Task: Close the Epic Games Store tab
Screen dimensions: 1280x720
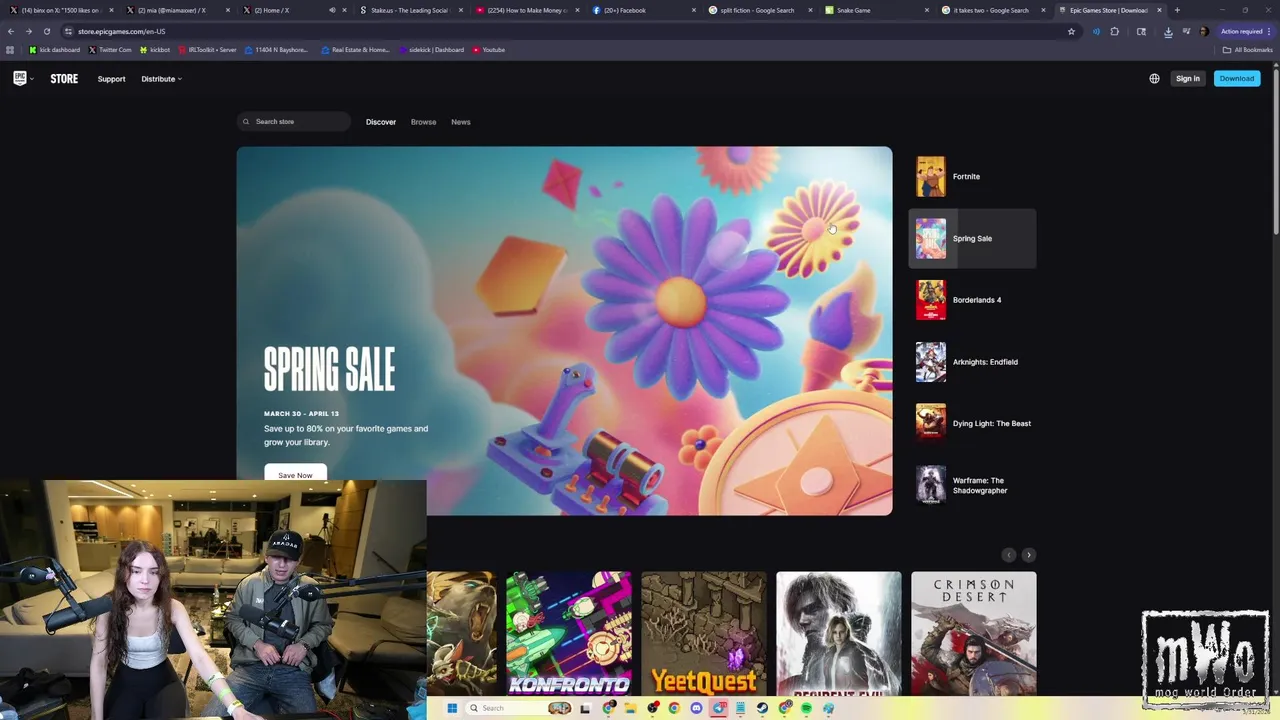Action: coord(1160,10)
